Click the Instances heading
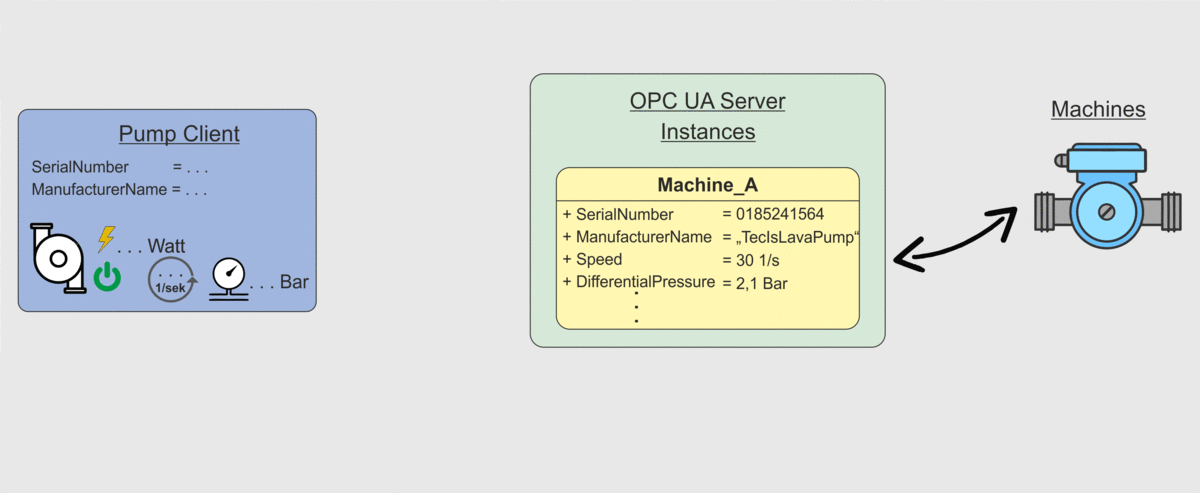 pyautogui.click(x=707, y=132)
